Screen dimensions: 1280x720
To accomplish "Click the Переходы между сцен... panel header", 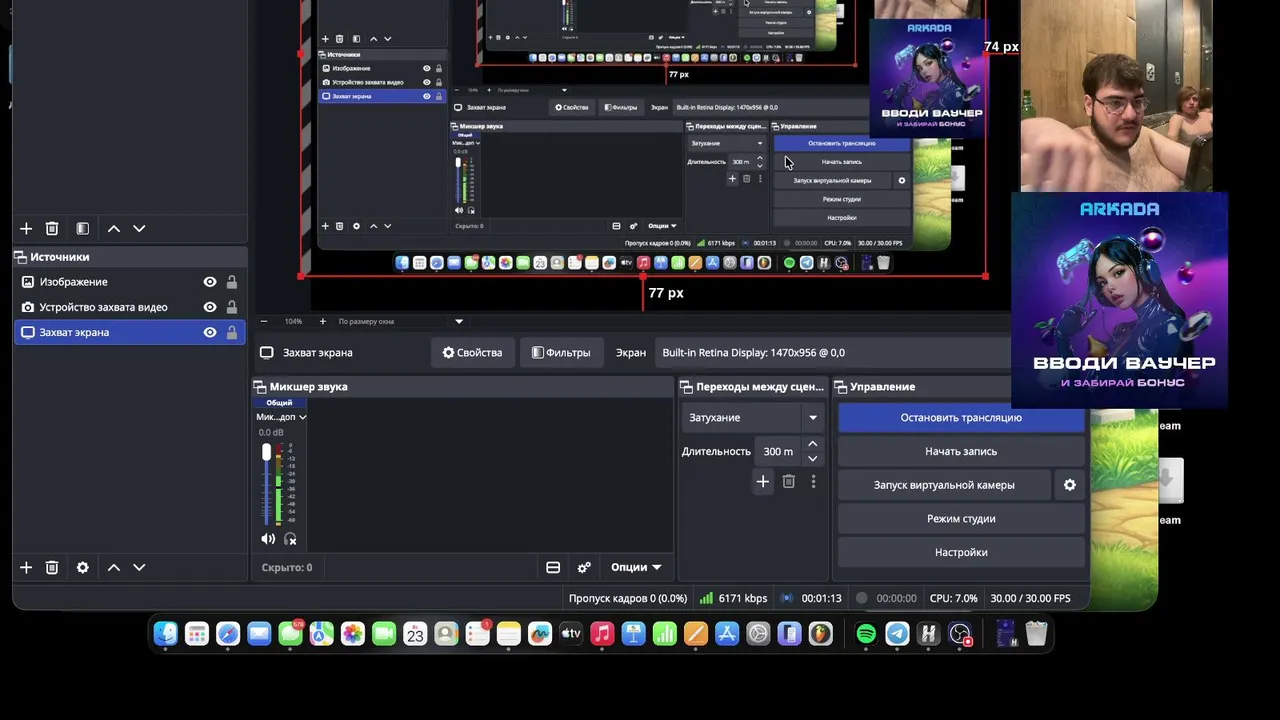I will pos(753,387).
